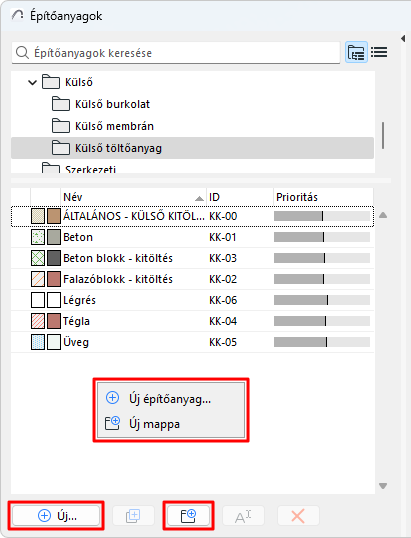Click the Külső töltőanyag folder icon

tap(61, 148)
